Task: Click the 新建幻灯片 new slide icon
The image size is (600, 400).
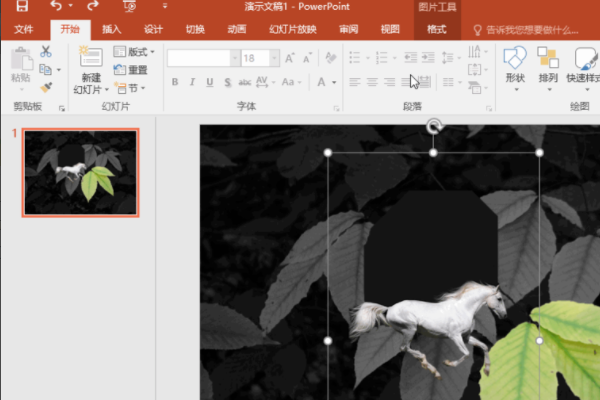Action: (91, 58)
